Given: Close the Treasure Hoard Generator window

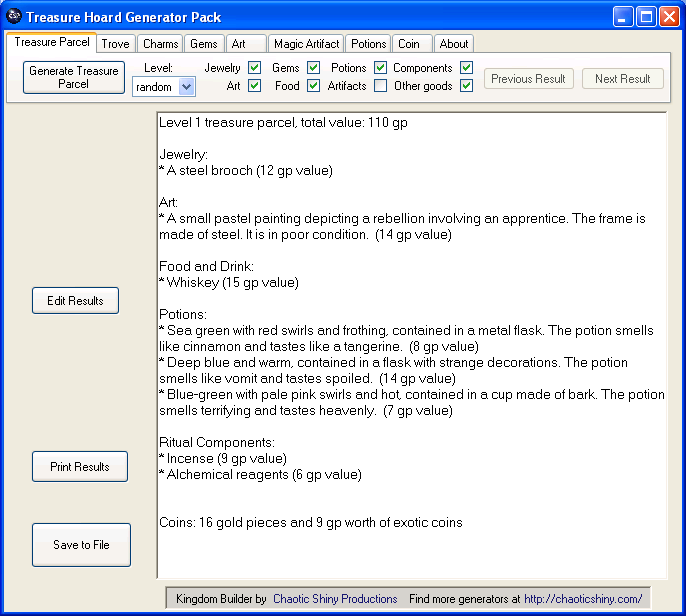Looking at the screenshot, I should coord(669,17).
